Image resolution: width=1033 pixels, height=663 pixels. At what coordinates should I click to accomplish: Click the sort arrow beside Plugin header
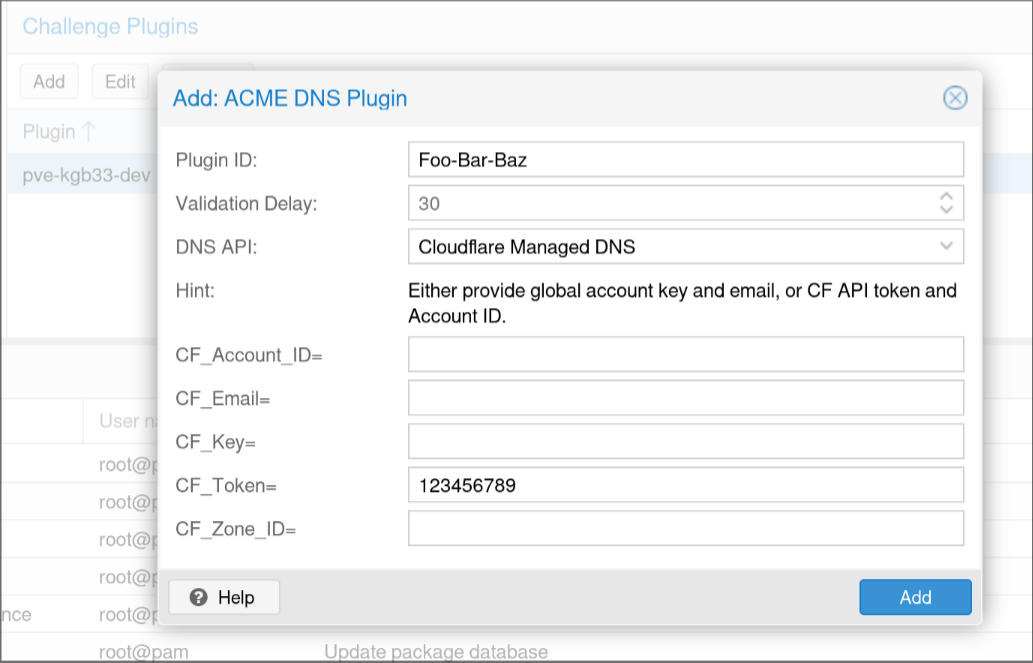pos(90,132)
